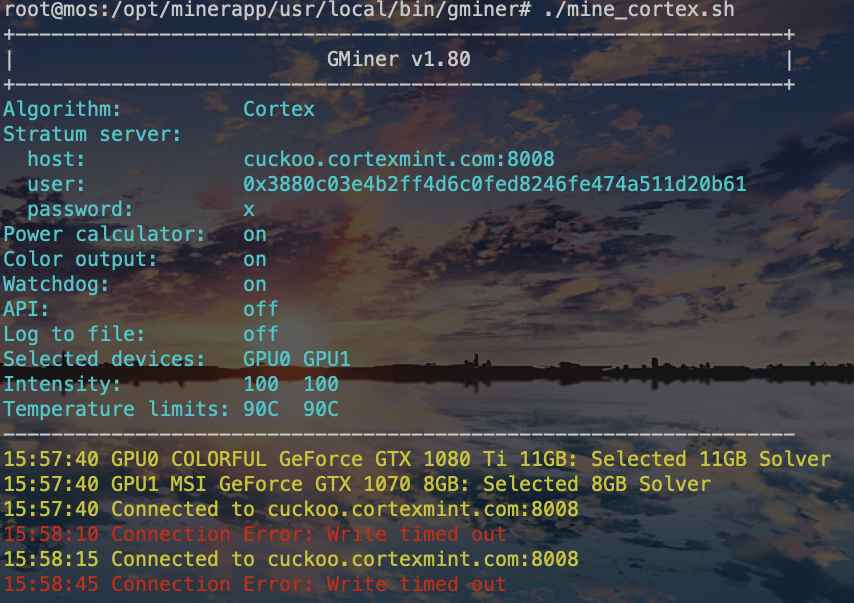Click the Selected 11GB Solver text

point(711,459)
